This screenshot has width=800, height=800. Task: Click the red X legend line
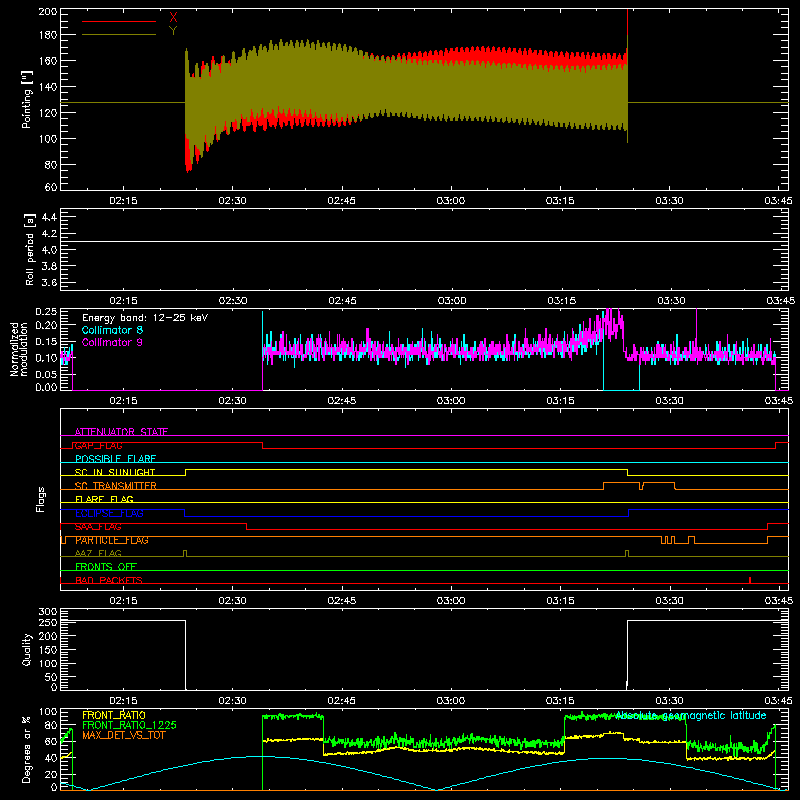click(119, 21)
